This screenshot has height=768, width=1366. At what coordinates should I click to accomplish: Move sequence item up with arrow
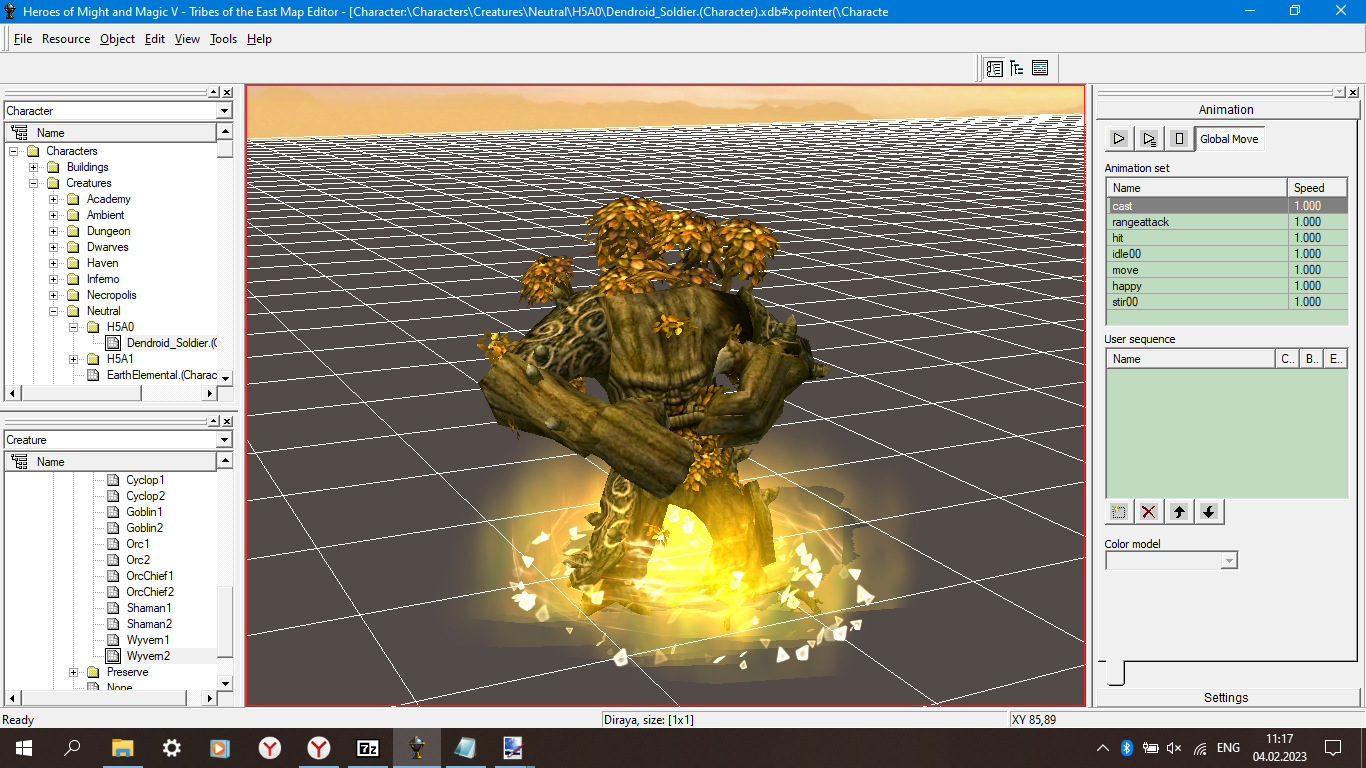coord(1179,512)
